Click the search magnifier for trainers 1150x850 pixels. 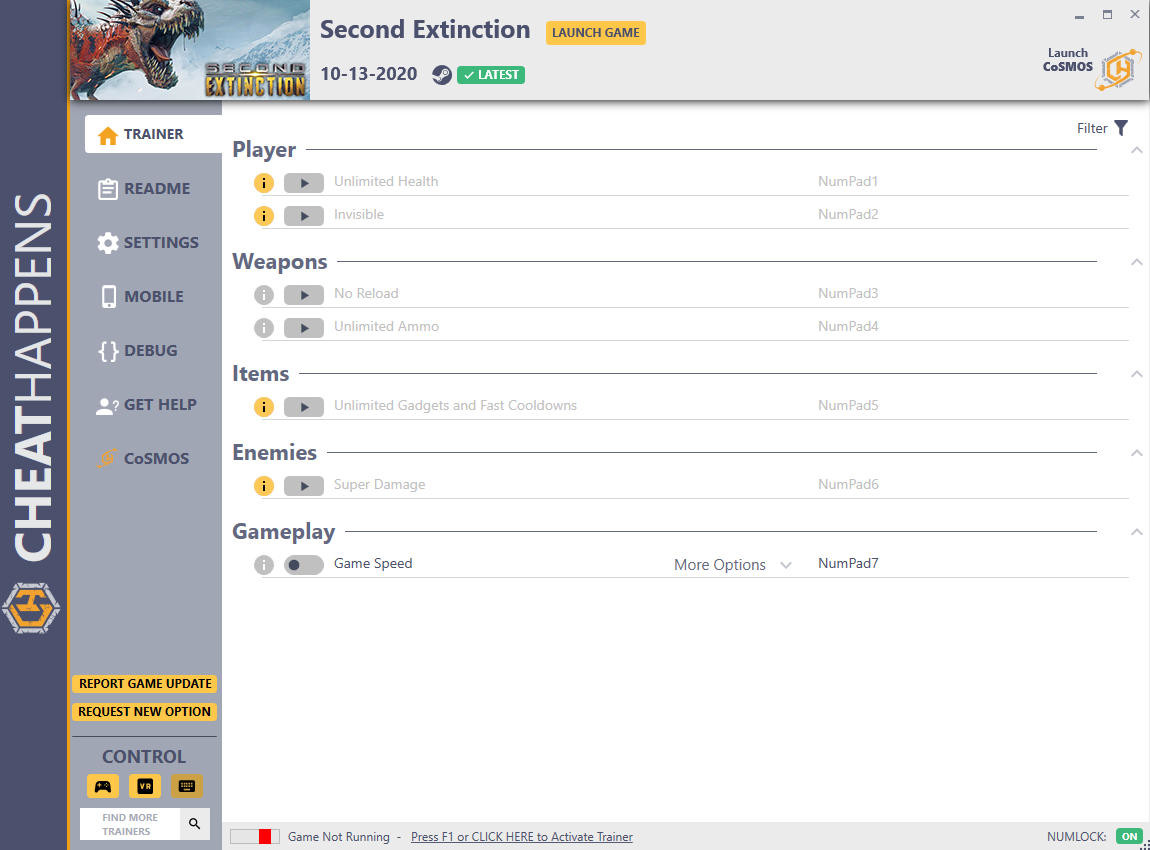click(x=194, y=824)
